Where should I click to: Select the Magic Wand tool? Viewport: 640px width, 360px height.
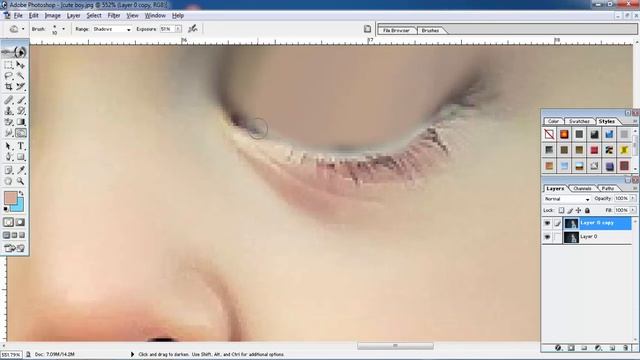(20, 76)
